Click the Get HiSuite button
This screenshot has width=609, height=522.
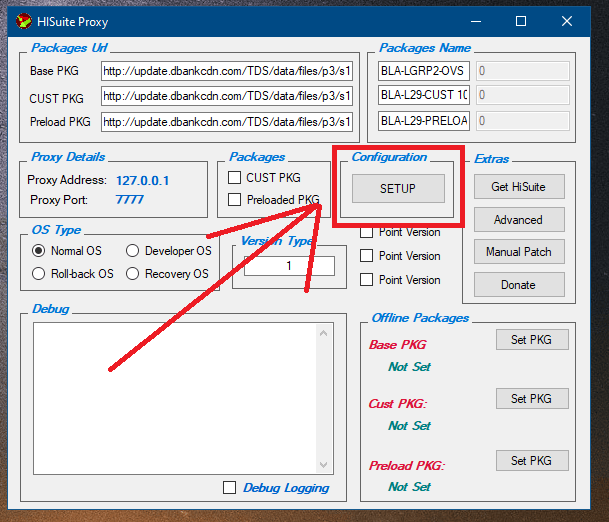click(x=519, y=186)
